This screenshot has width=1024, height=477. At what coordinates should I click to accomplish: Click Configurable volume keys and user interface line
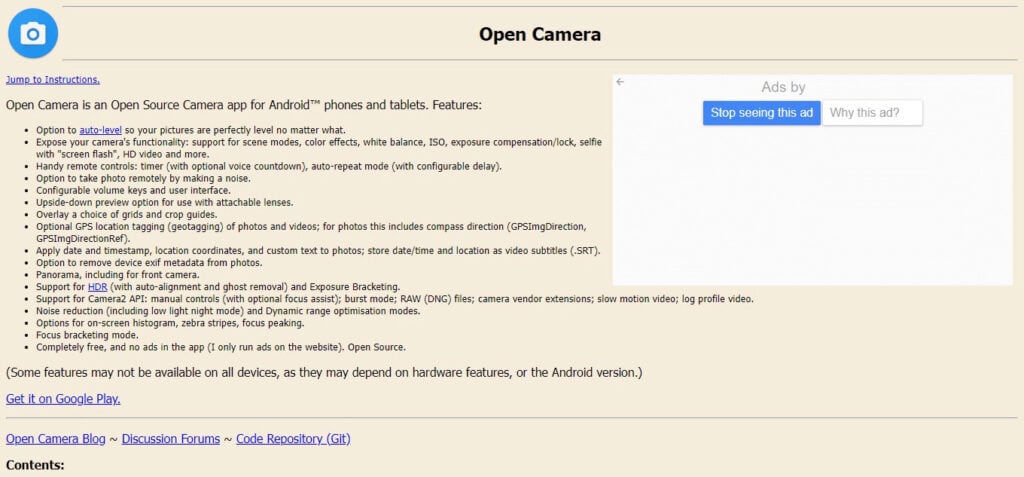point(133,190)
